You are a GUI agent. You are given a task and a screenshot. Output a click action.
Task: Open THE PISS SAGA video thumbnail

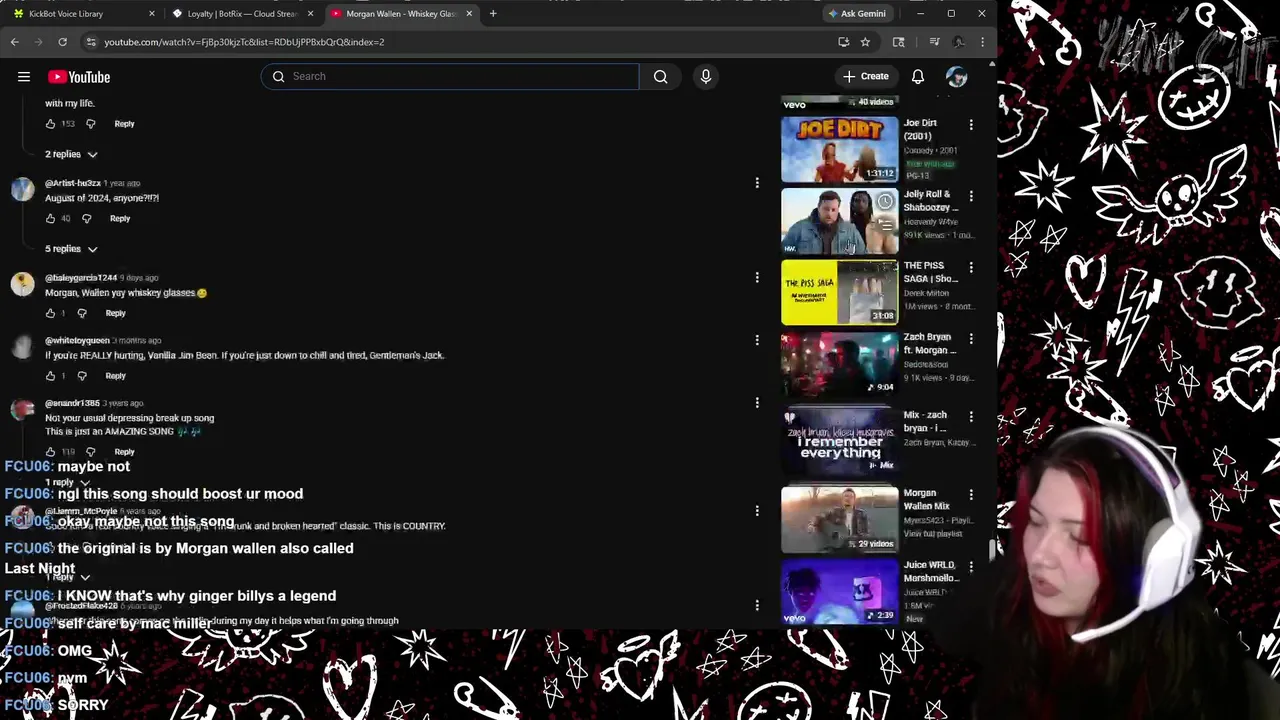tap(840, 292)
